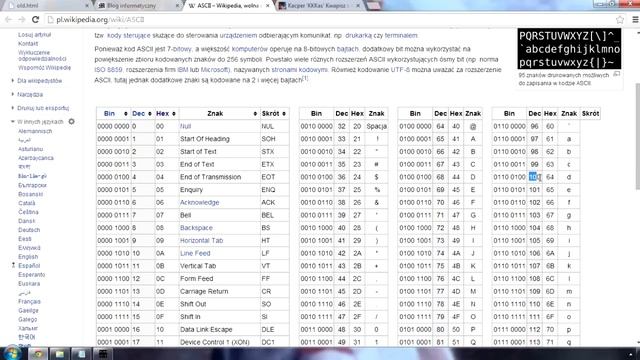
Task: Click the 'DLE' abbreviation cell
Action: [274, 329]
